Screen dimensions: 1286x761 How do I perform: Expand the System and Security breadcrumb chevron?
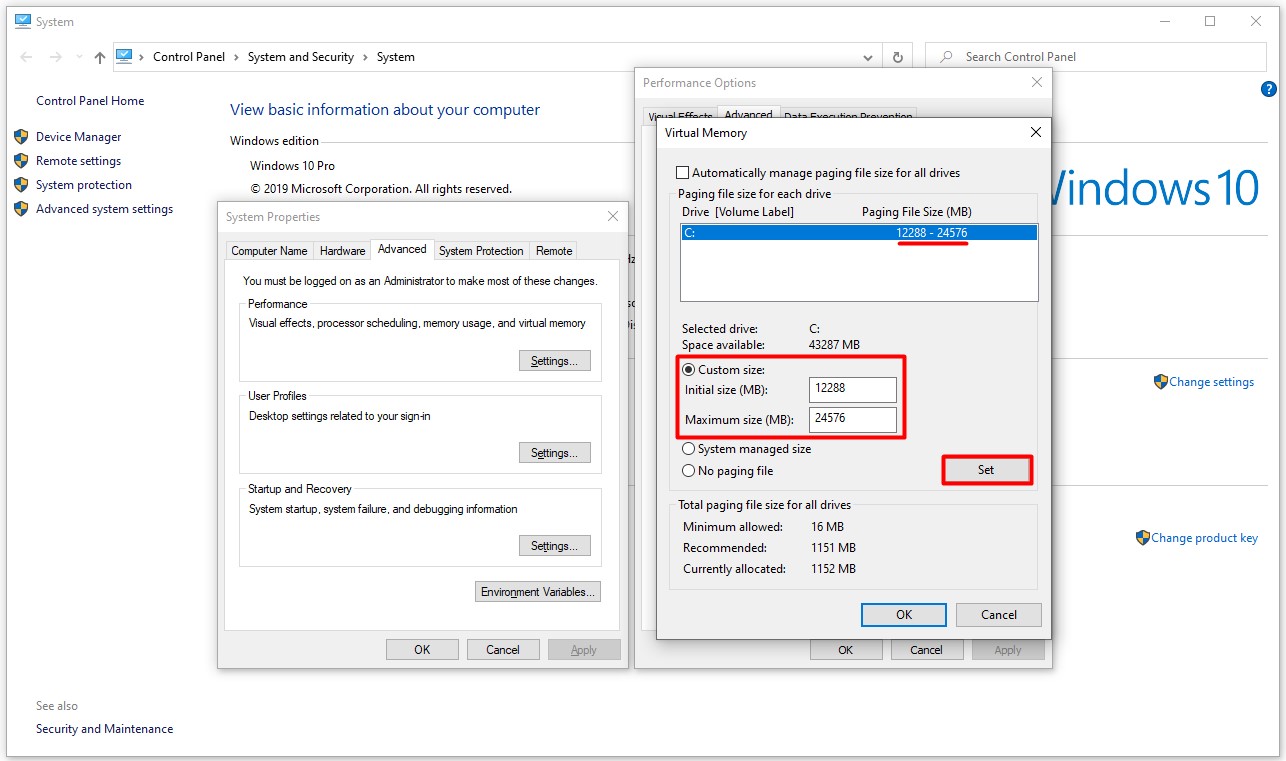[x=364, y=58]
